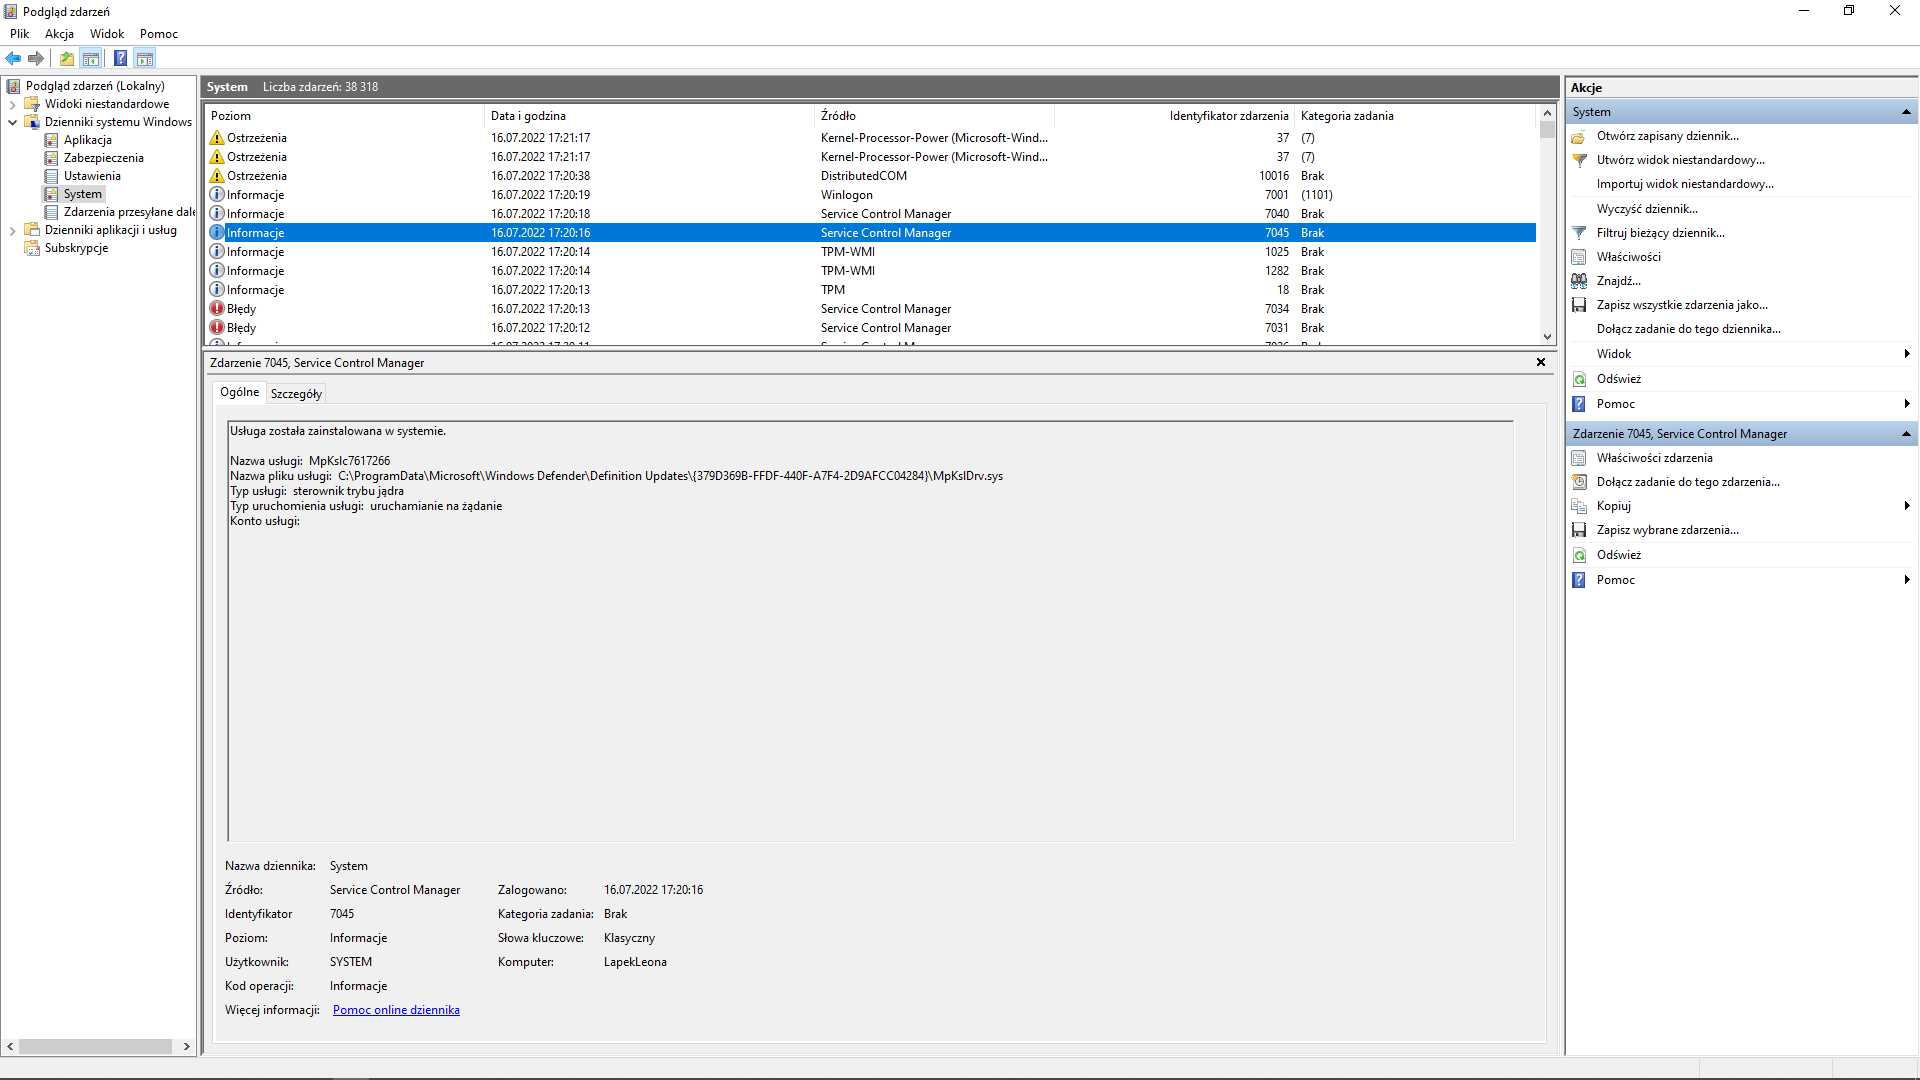Click the Źródło column header
1920x1080 pixels.
tap(935, 116)
